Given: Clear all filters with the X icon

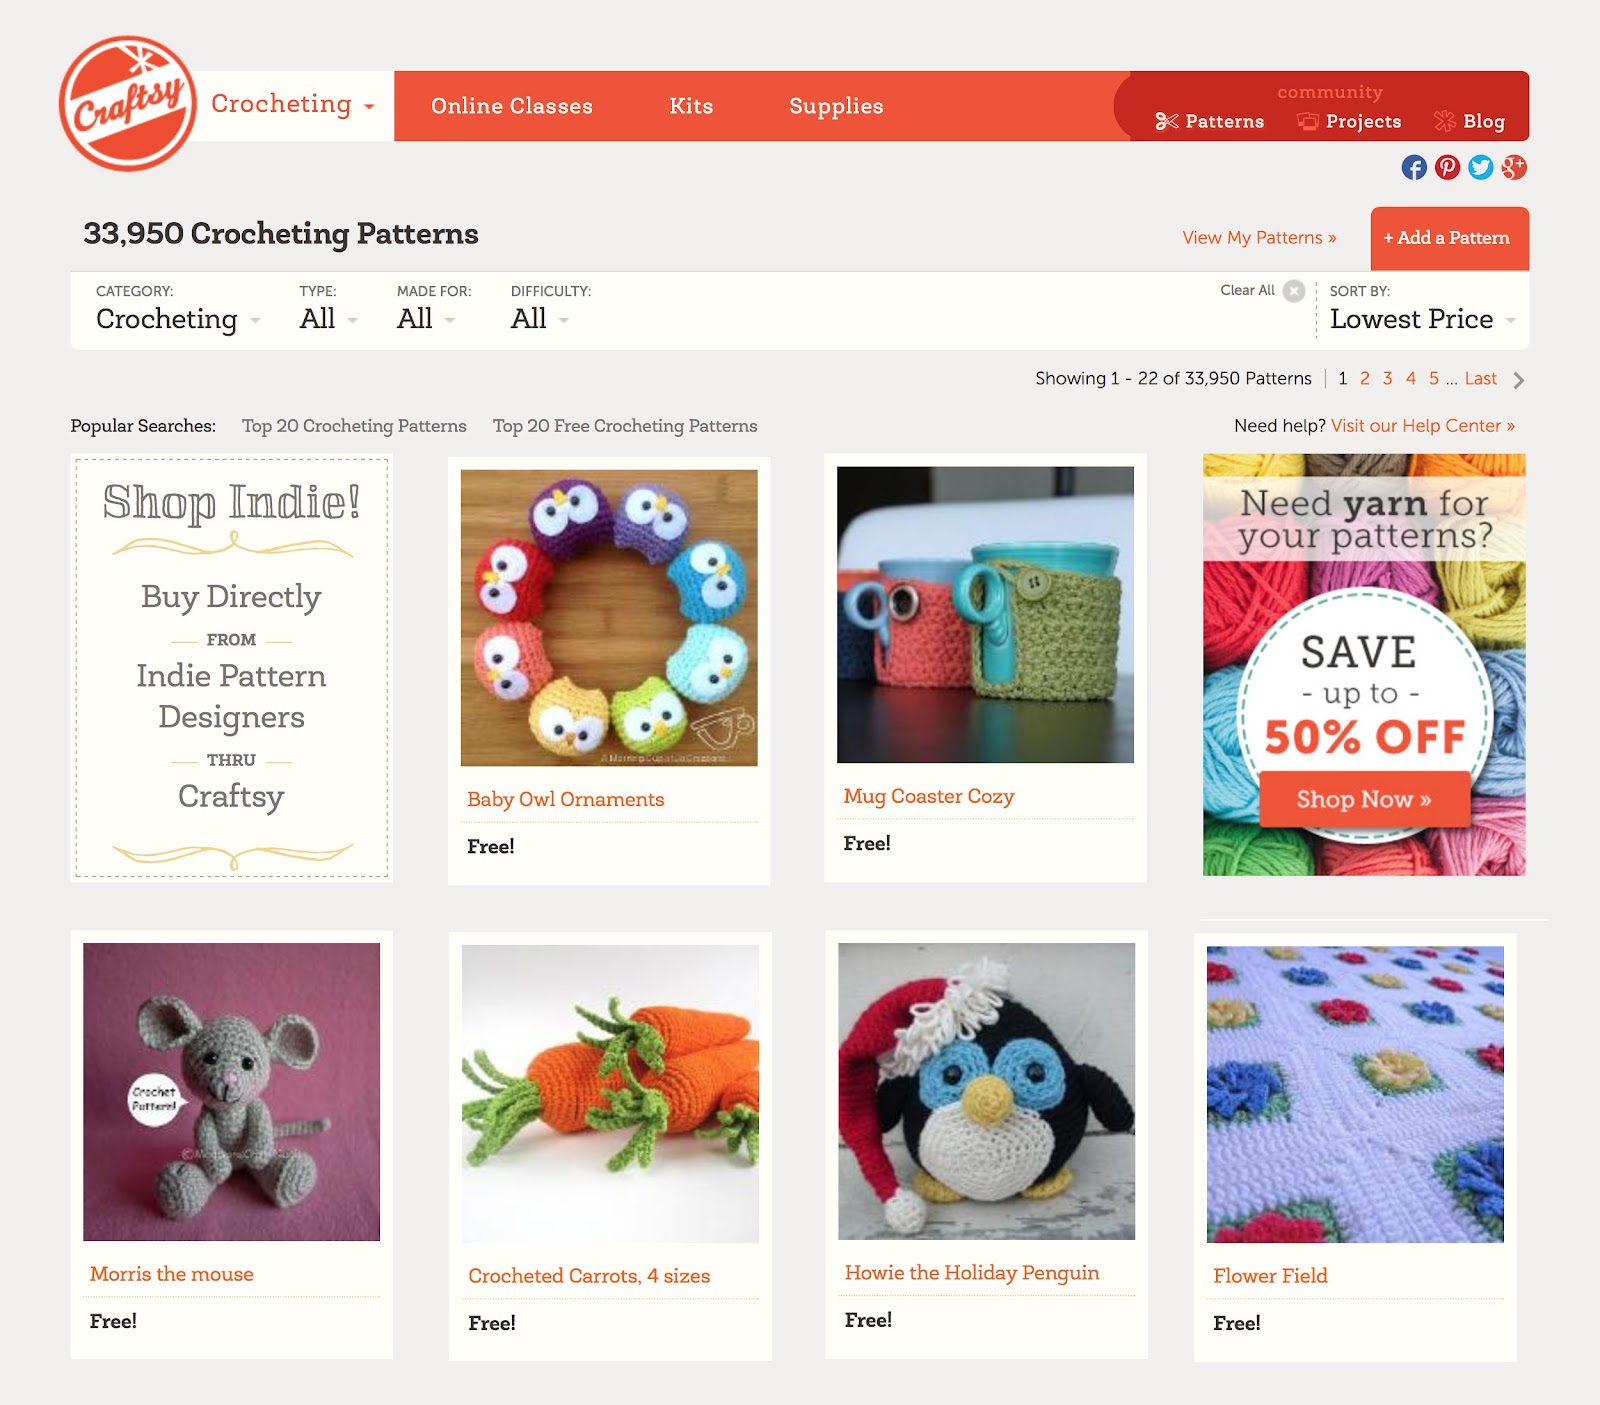Looking at the screenshot, I should point(1294,291).
